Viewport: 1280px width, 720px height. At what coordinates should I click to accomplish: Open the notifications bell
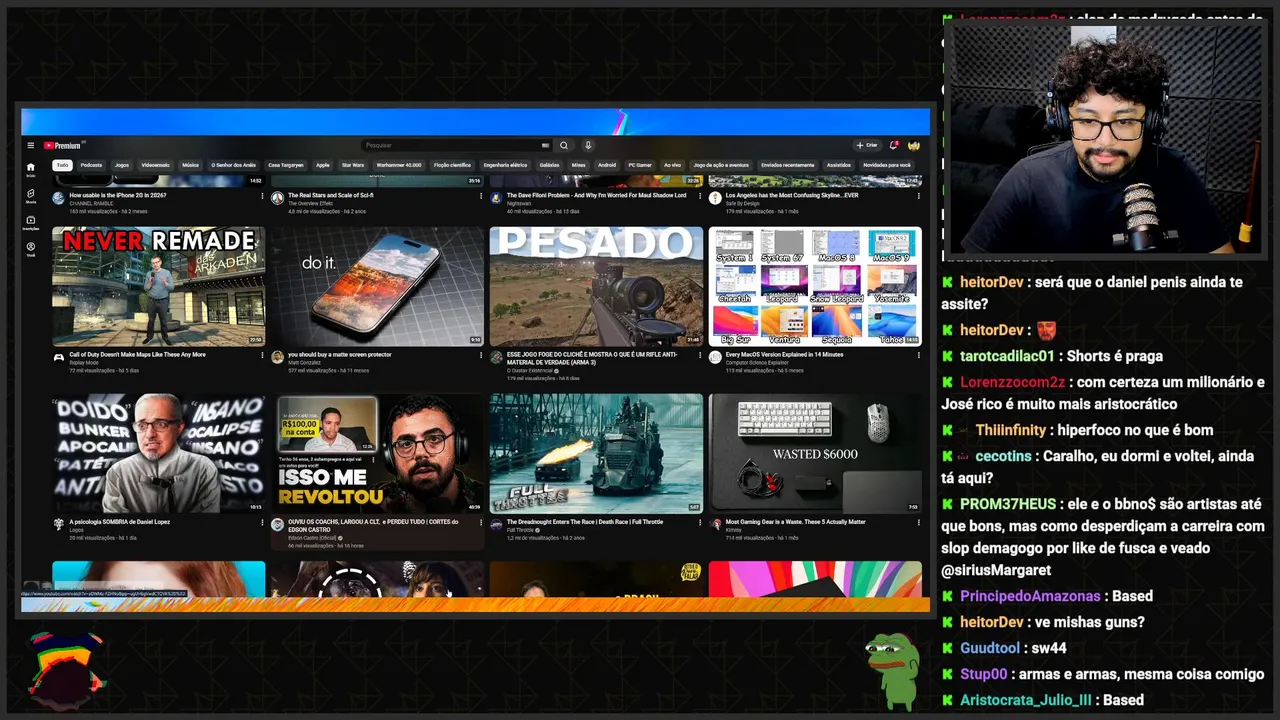pyautogui.click(x=893, y=145)
